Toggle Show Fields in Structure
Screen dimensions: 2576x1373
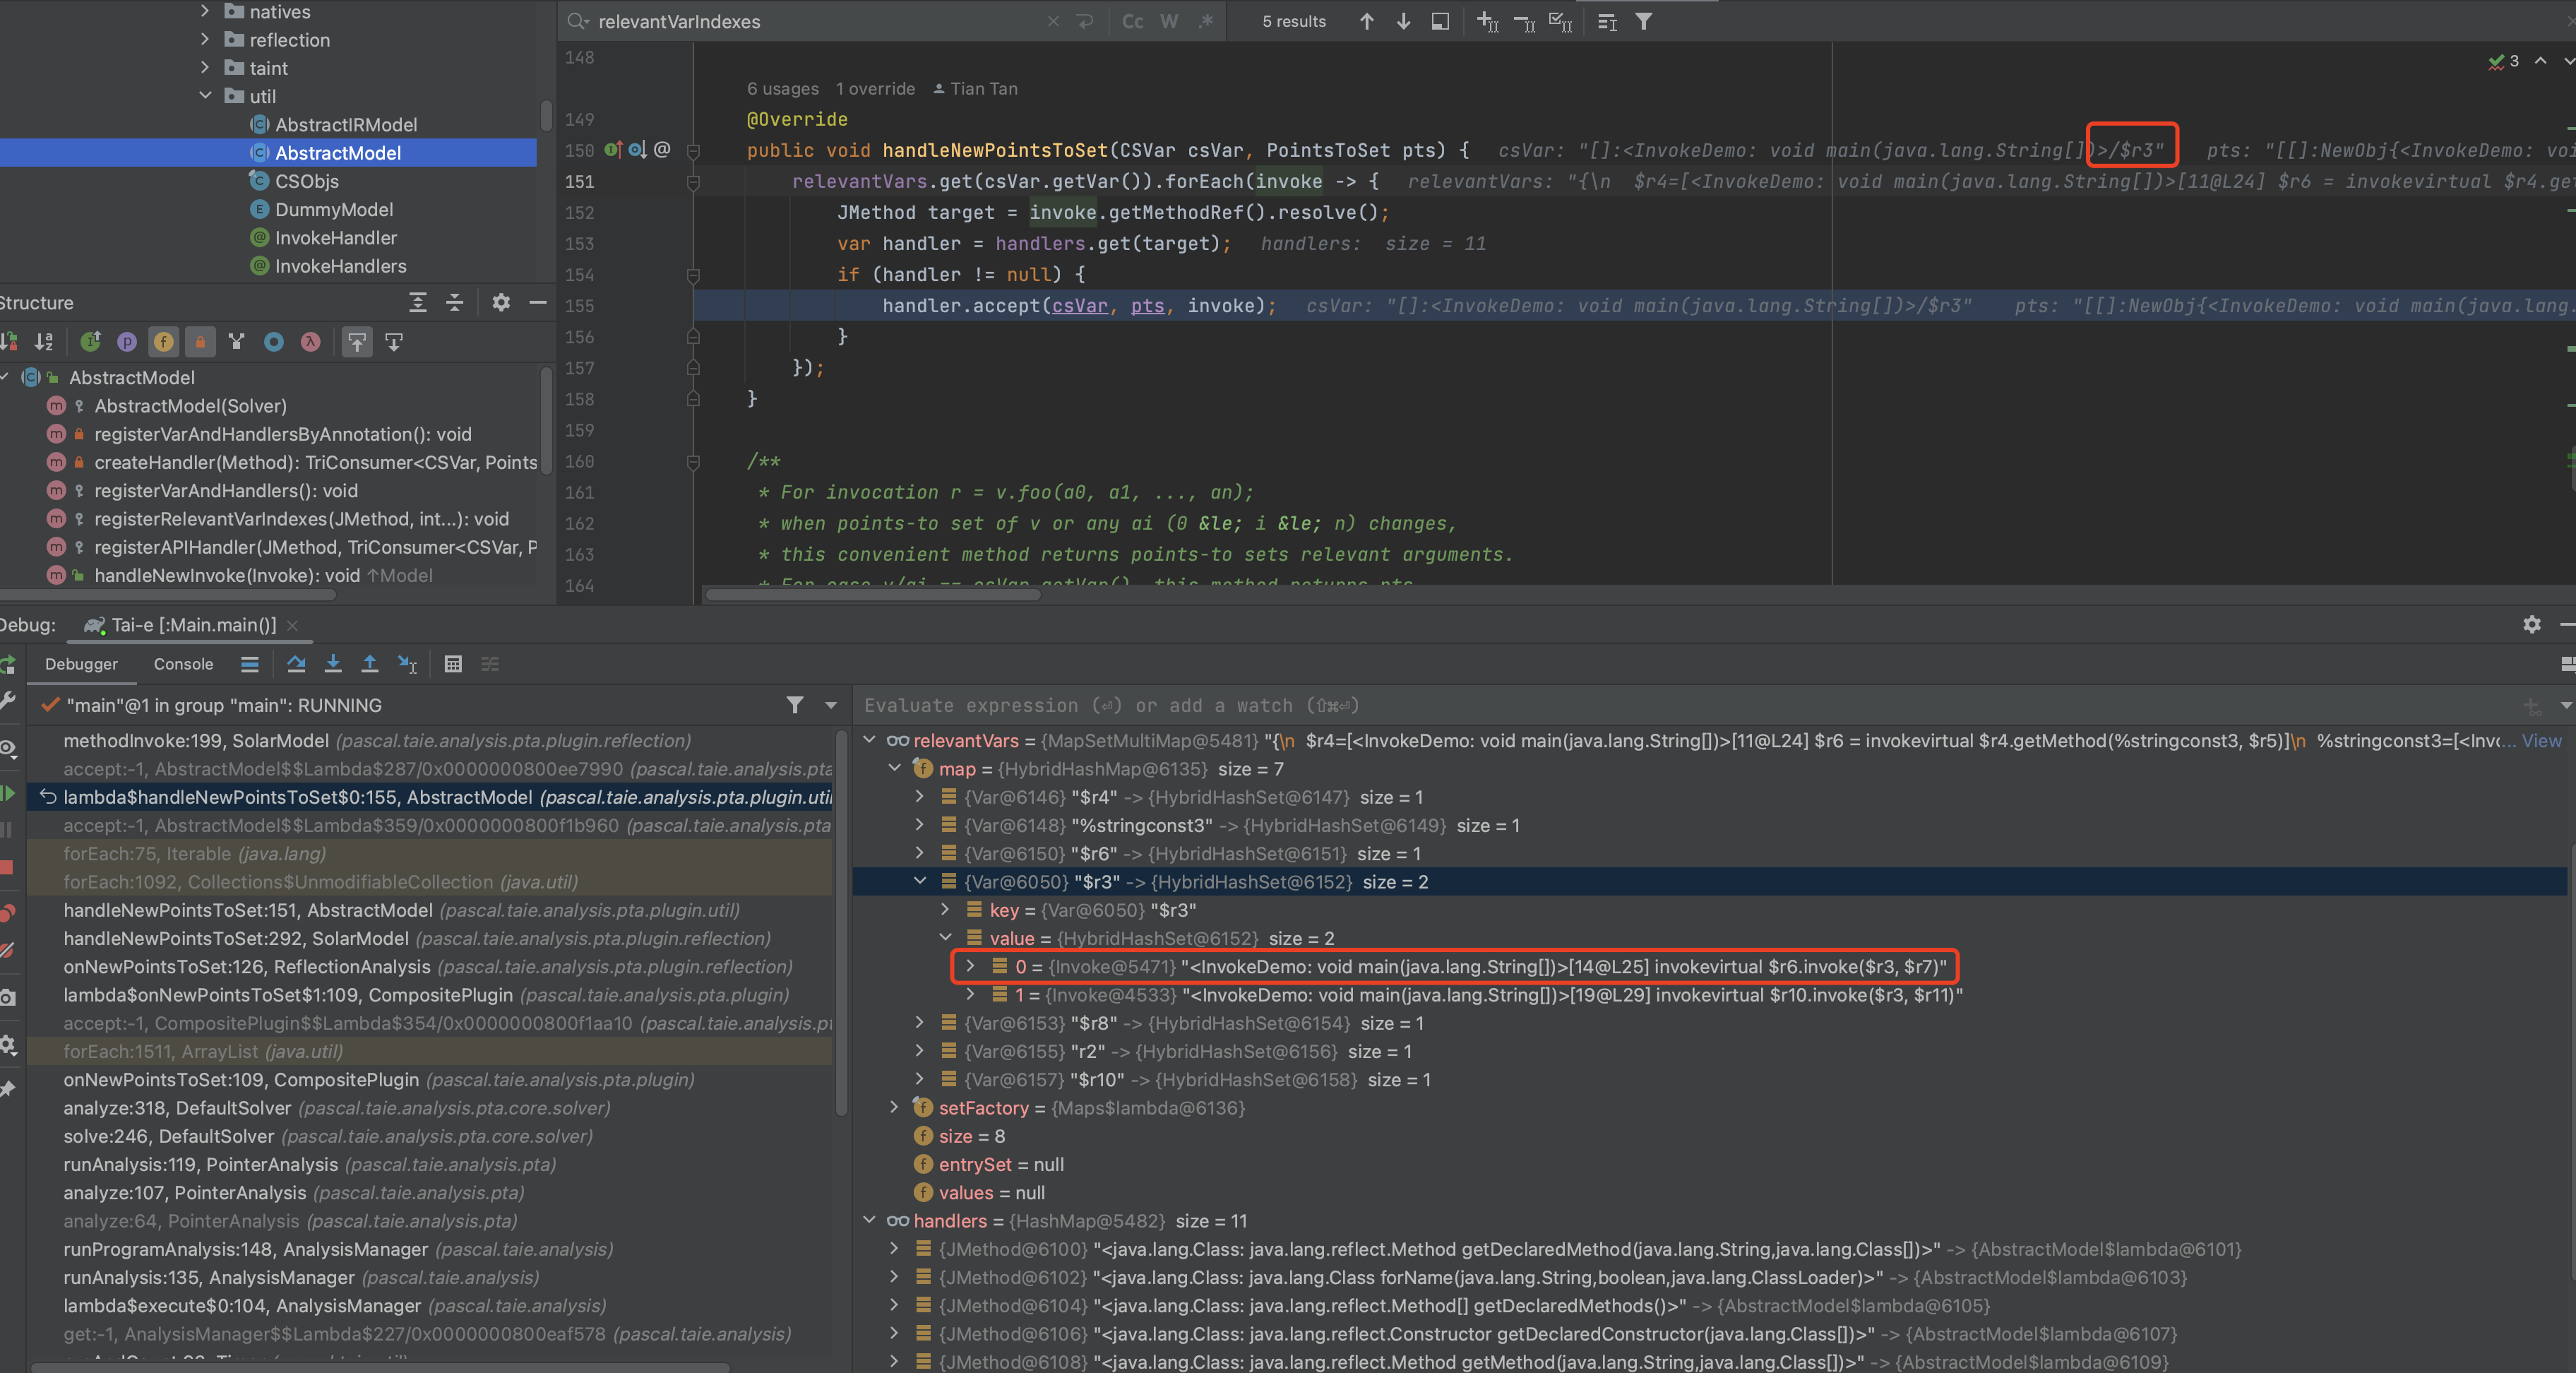[163, 342]
